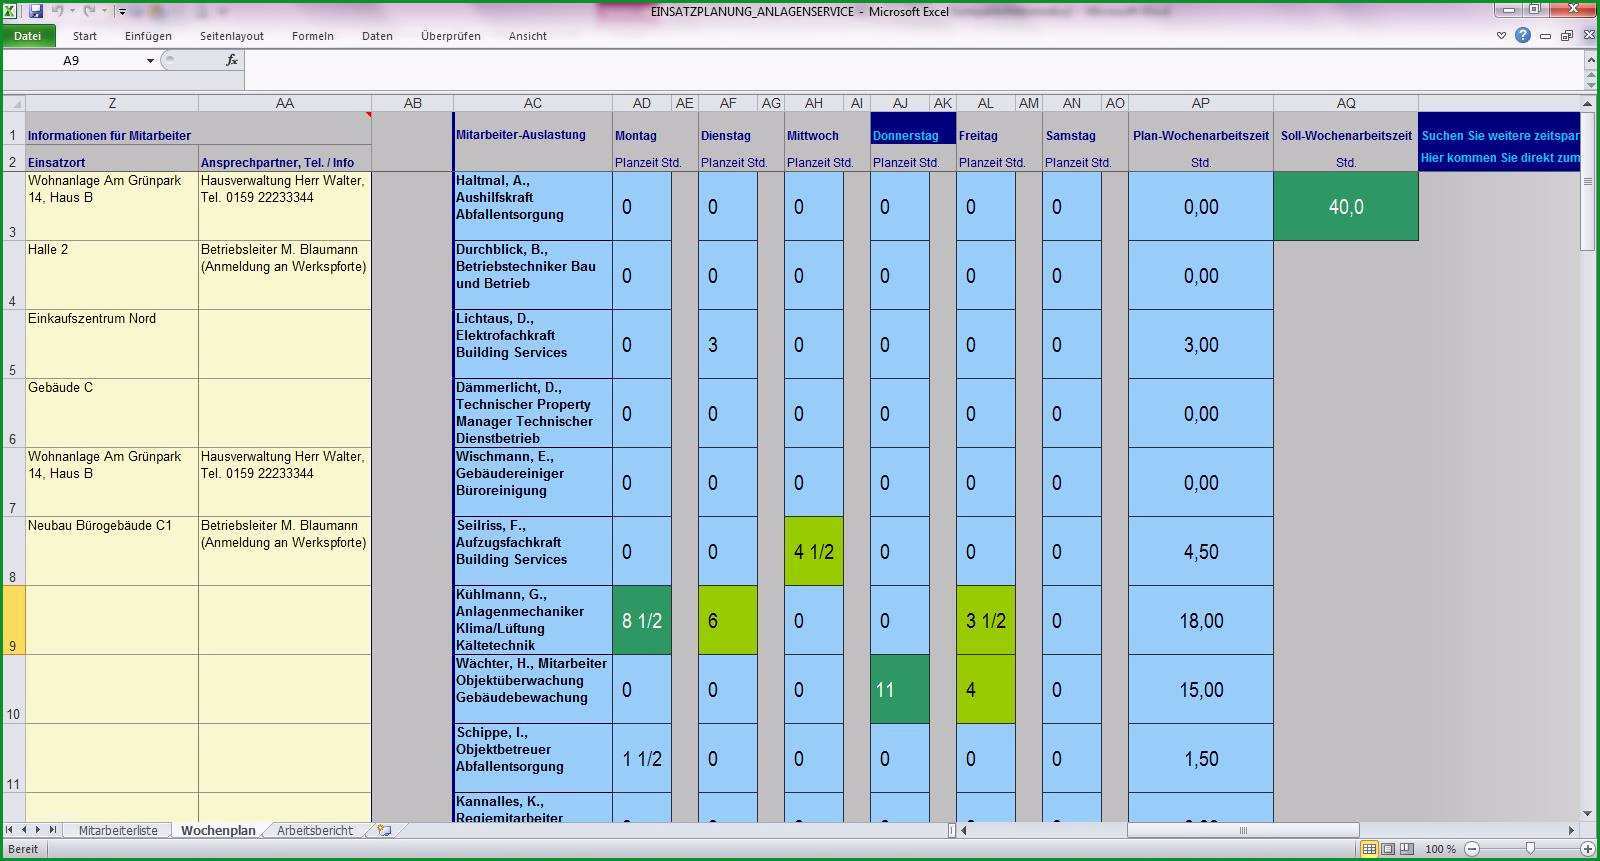Expand the ribbon using the caret icon
This screenshot has height=861, width=1600.
point(1501,36)
